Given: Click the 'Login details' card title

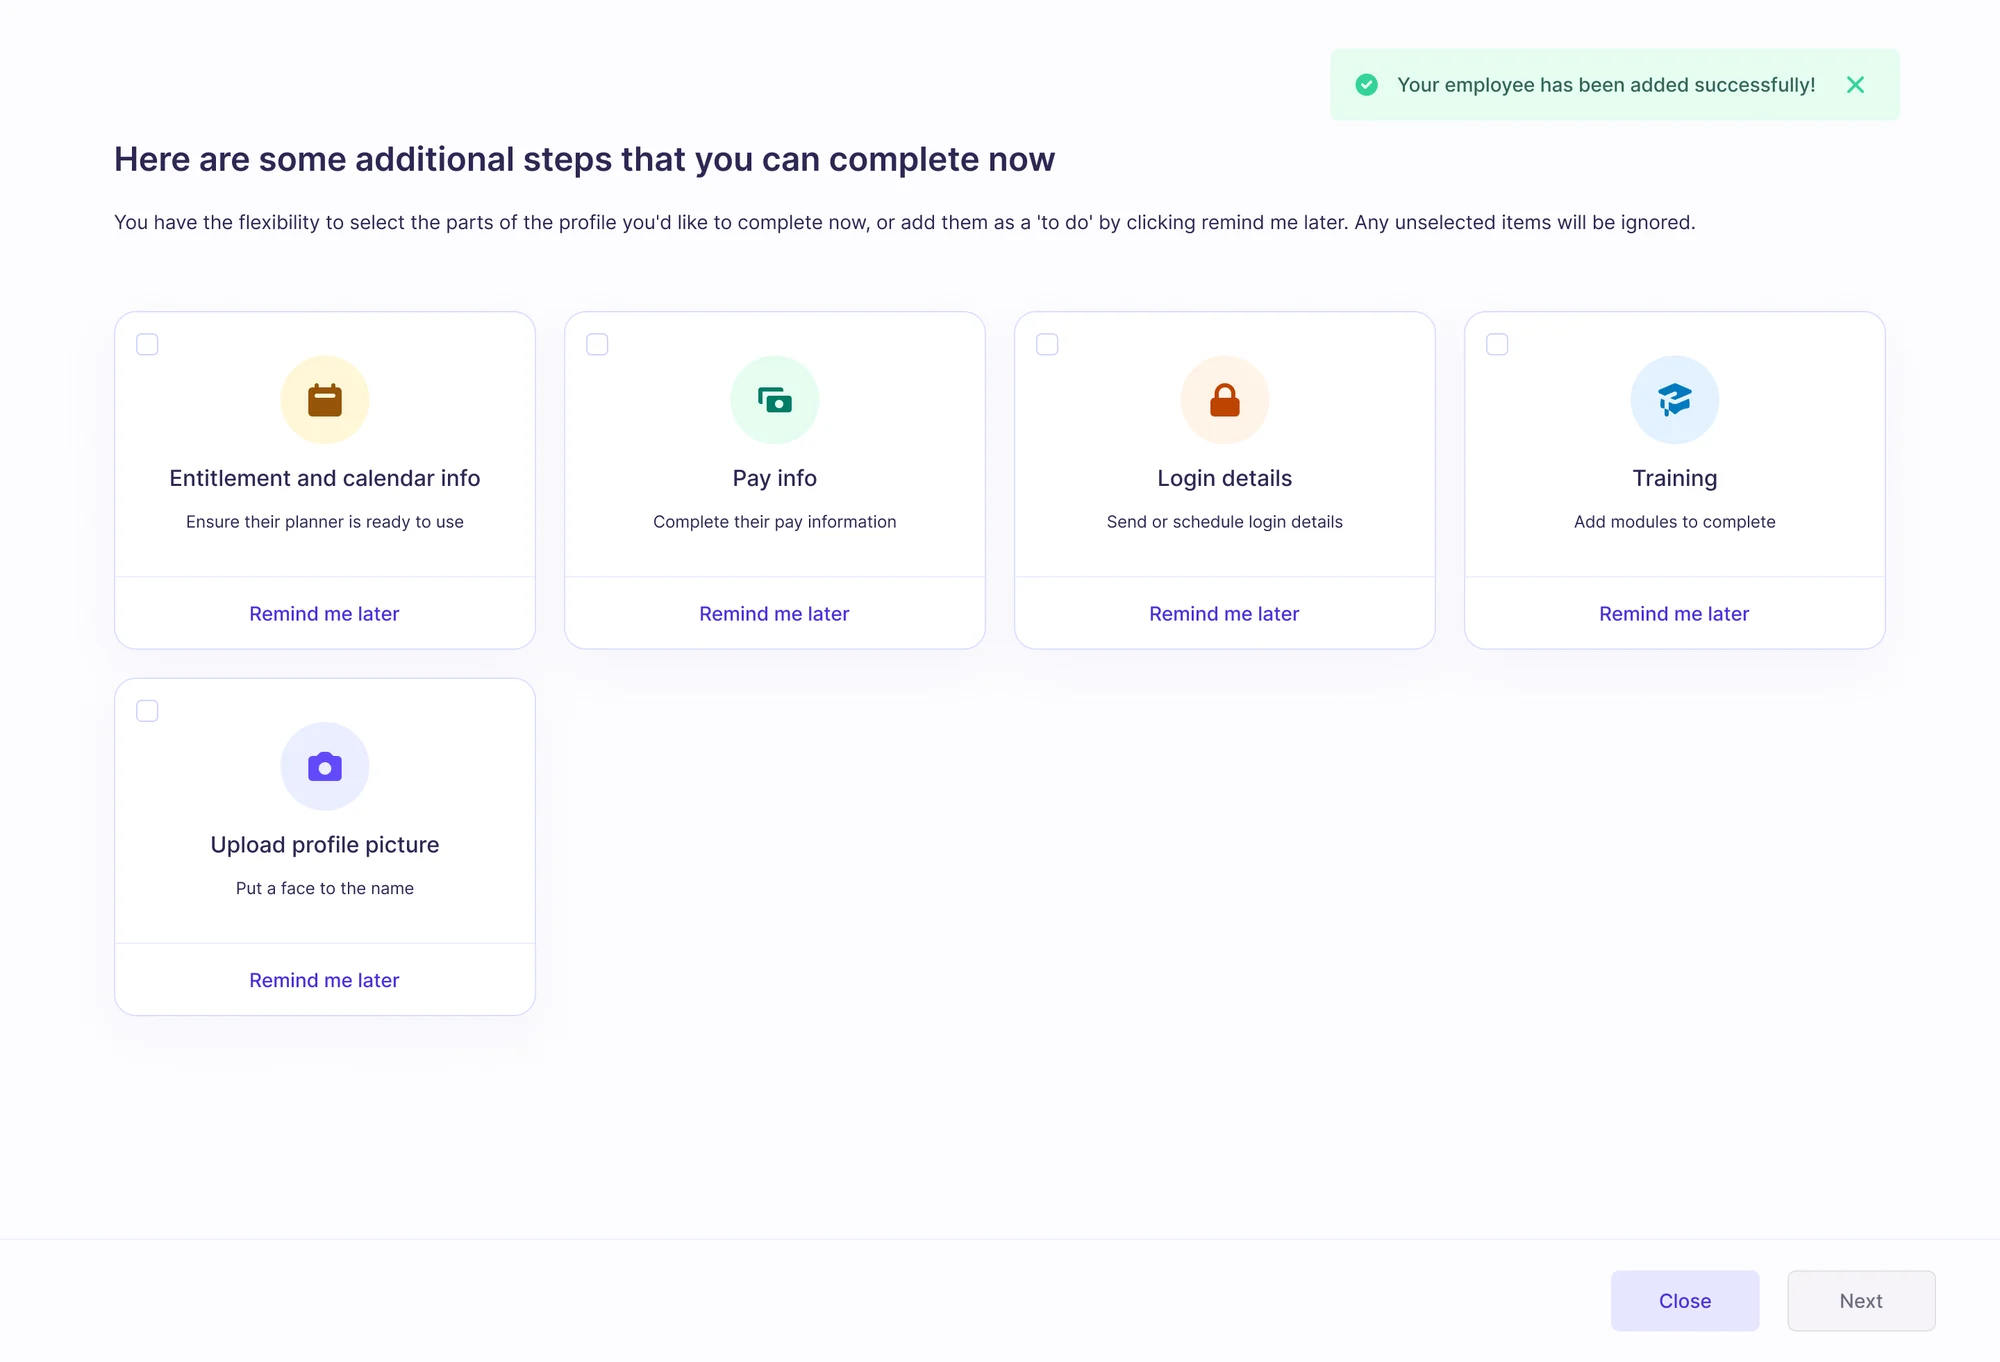Looking at the screenshot, I should click(x=1225, y=478).
